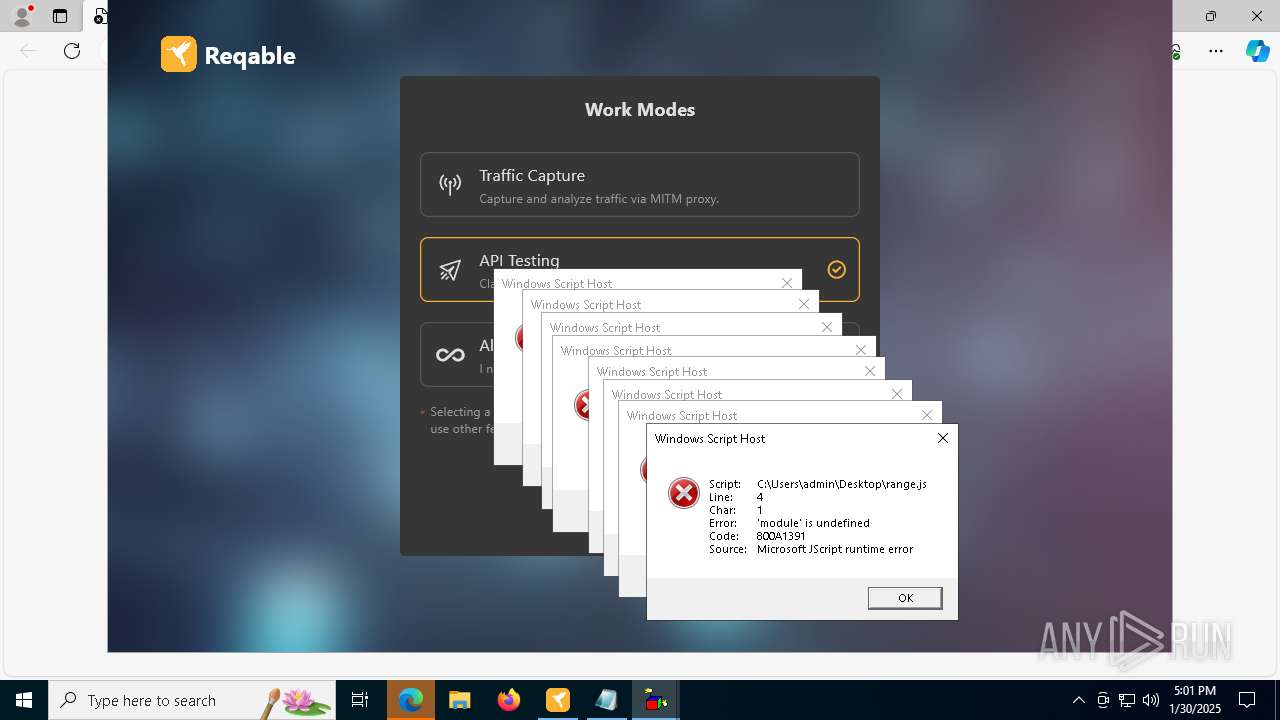Show hidden system tray icons
The height and width of the screenshot is (720, 1280).
tap(1079, 700)
